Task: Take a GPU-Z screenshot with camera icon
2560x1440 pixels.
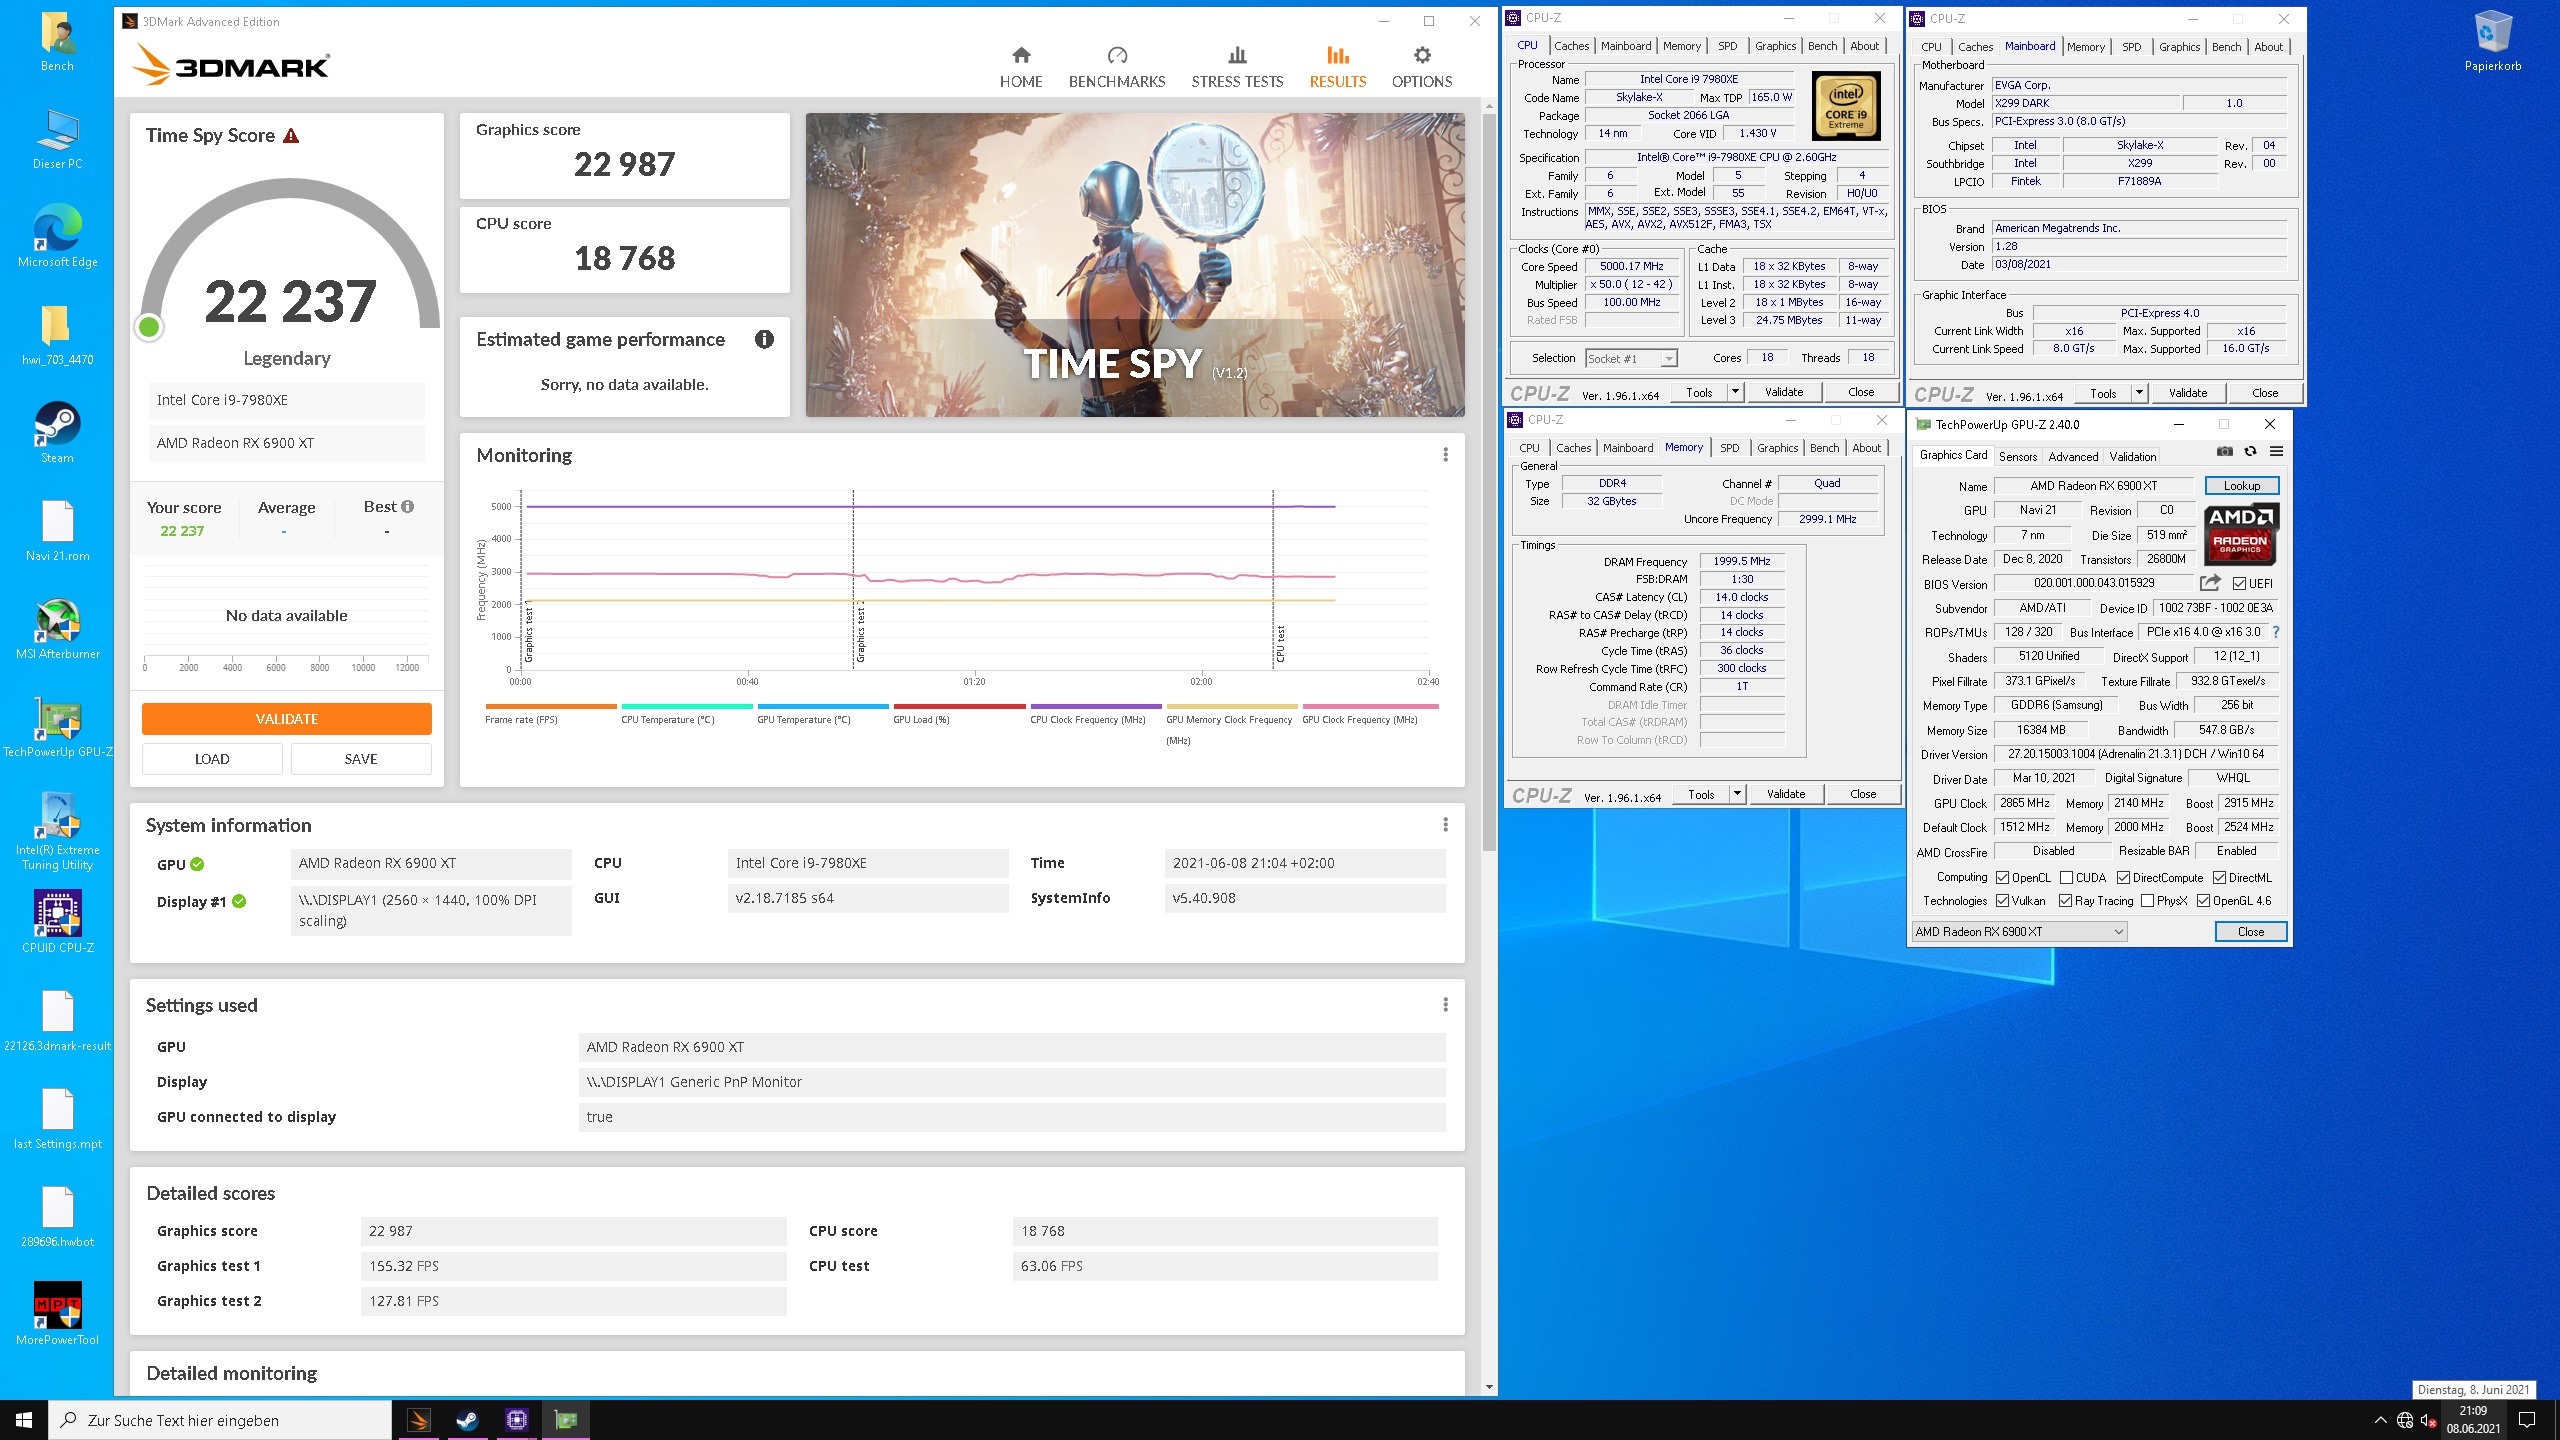Action: [x=2224, y=452]
